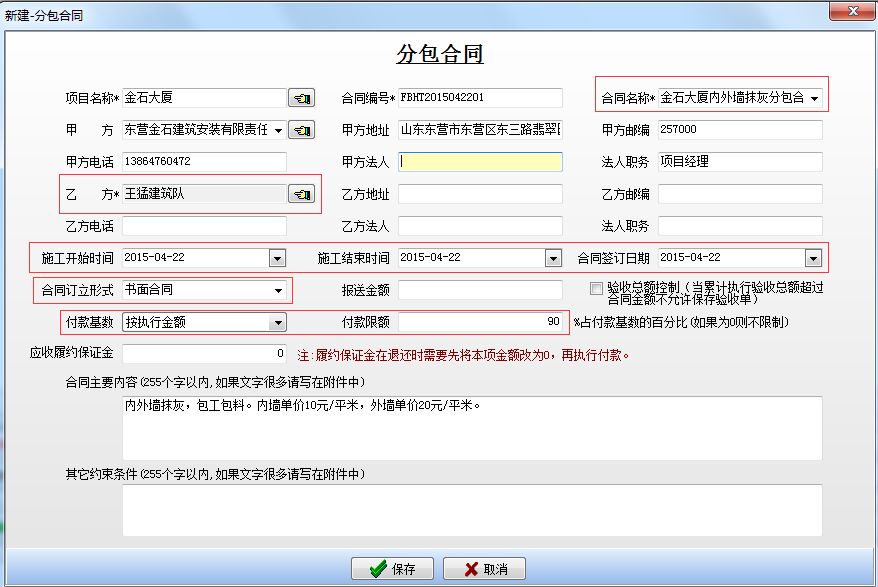The image size is (878, 587).
Task: Open the 项目名称 lookup icon
Action: 301,98
